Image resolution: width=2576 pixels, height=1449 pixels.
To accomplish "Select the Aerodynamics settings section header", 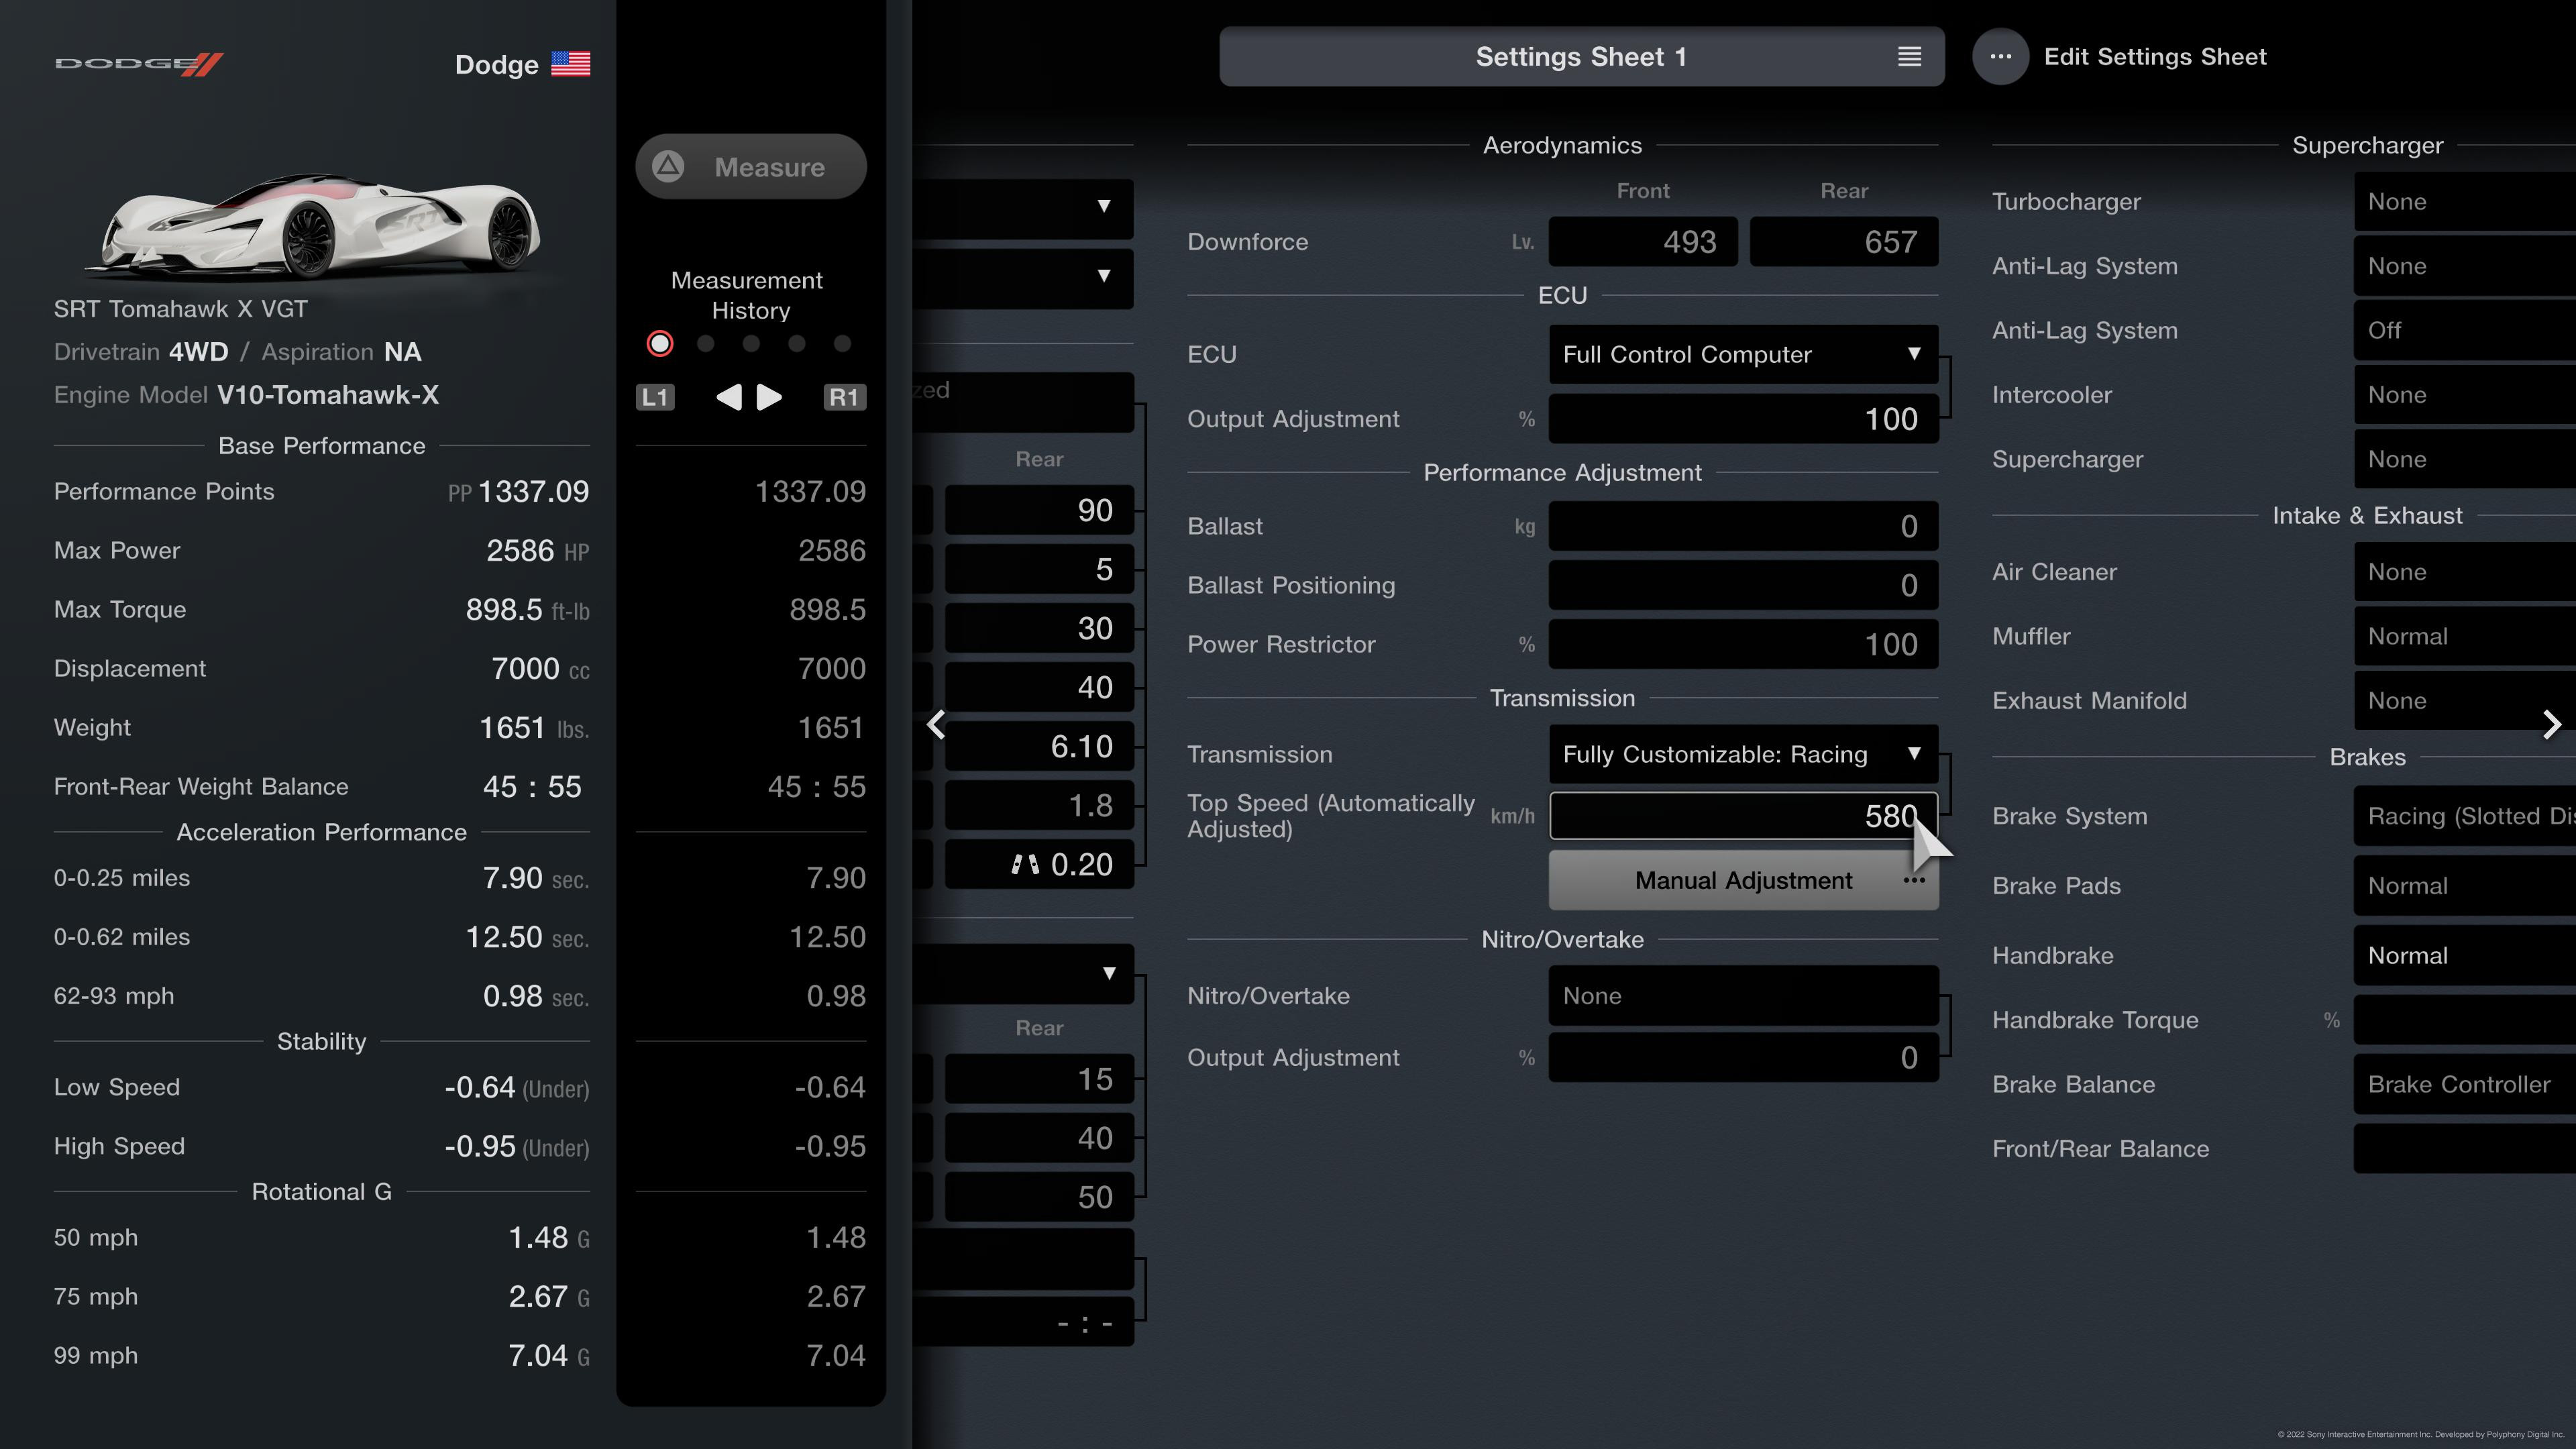I will pyautogui.click(x=1562, y=144).
